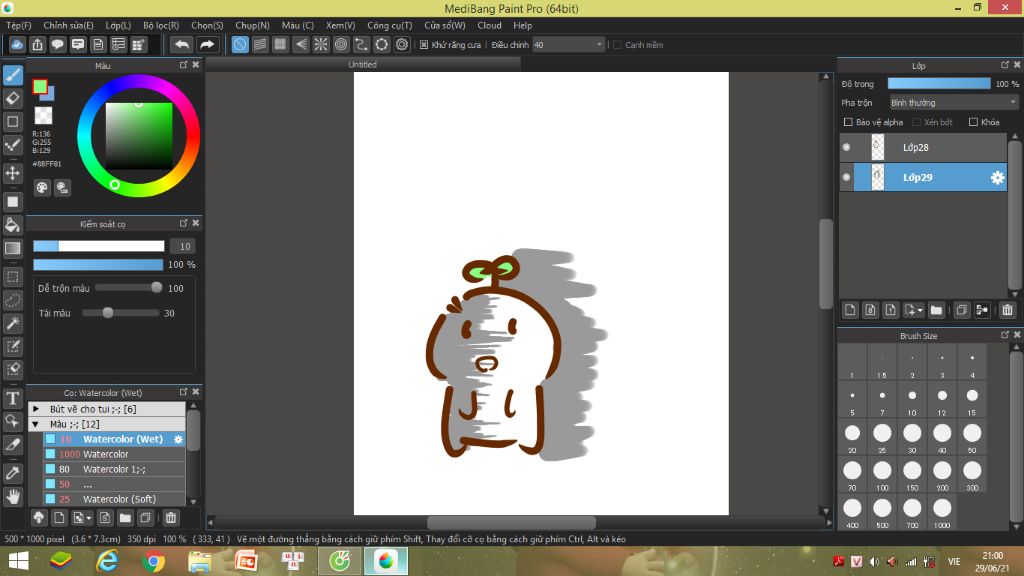Select the Hand pan tool
1024x576 pixels.
tap(13, 496)
